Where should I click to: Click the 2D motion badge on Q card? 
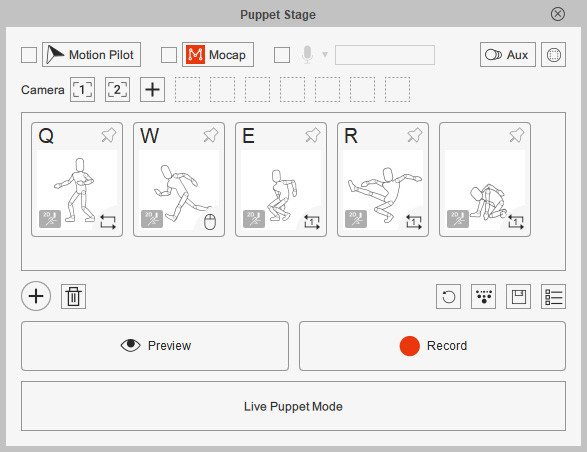click(50, 219)
